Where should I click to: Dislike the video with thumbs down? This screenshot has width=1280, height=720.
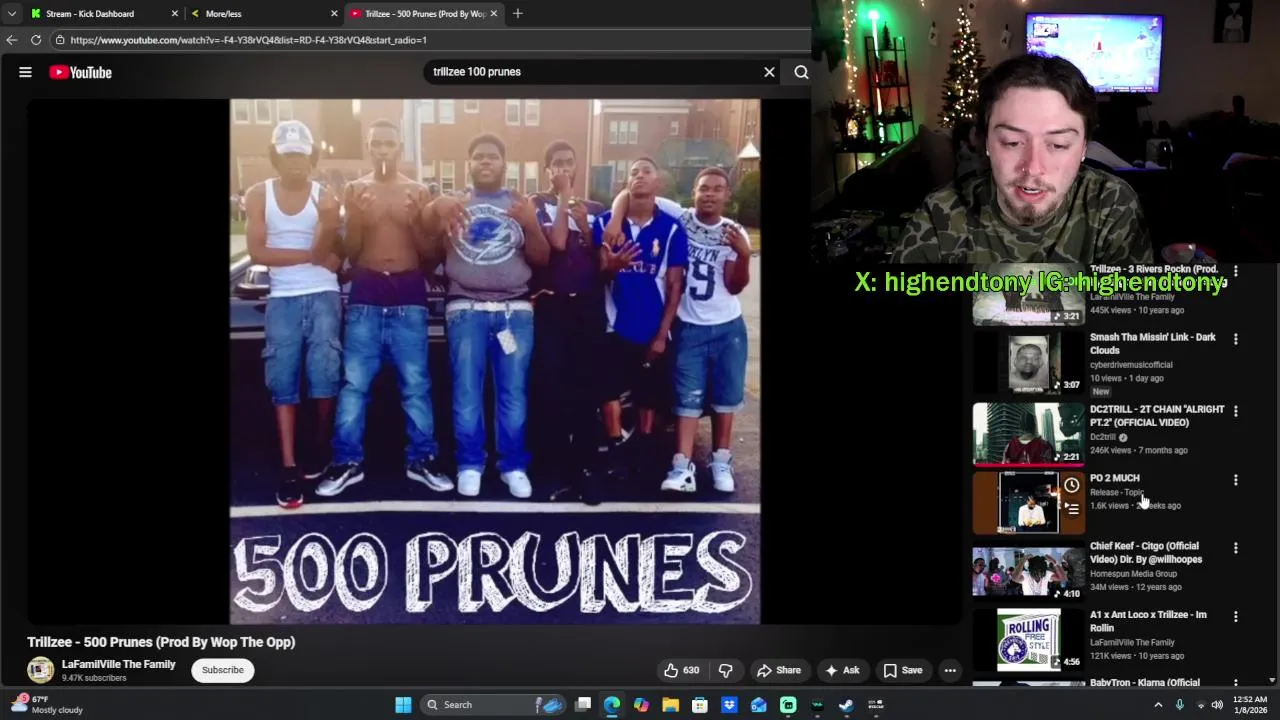(x=726, y=670)
